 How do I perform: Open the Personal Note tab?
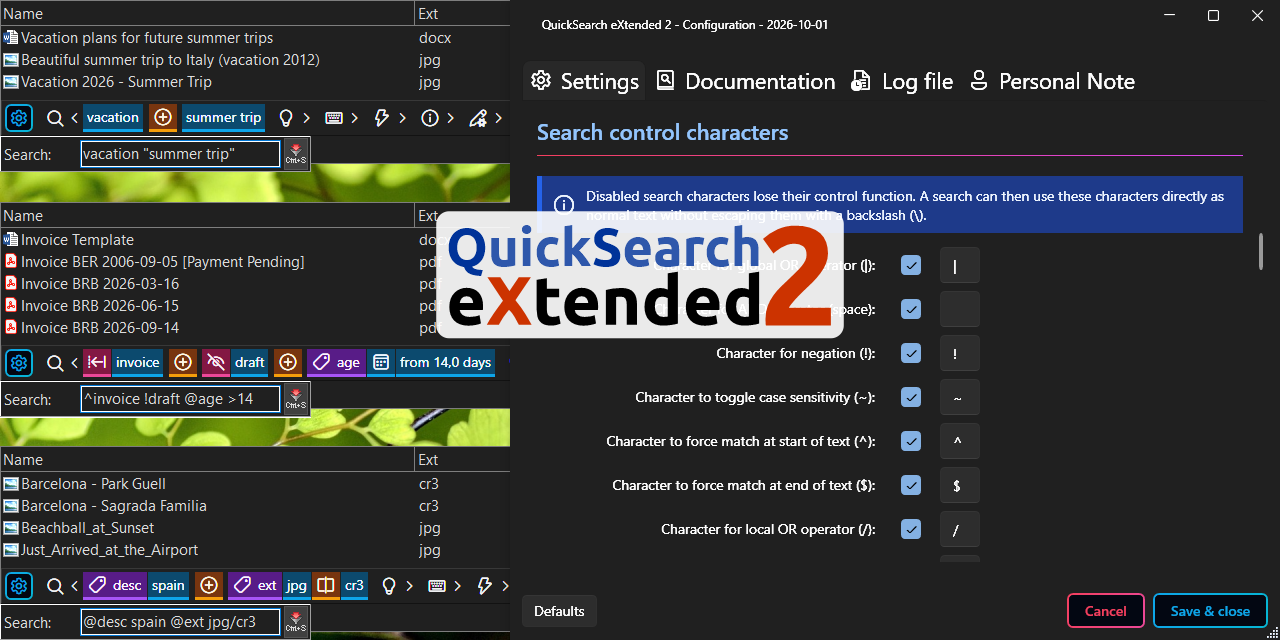[x=1052, y=81]
